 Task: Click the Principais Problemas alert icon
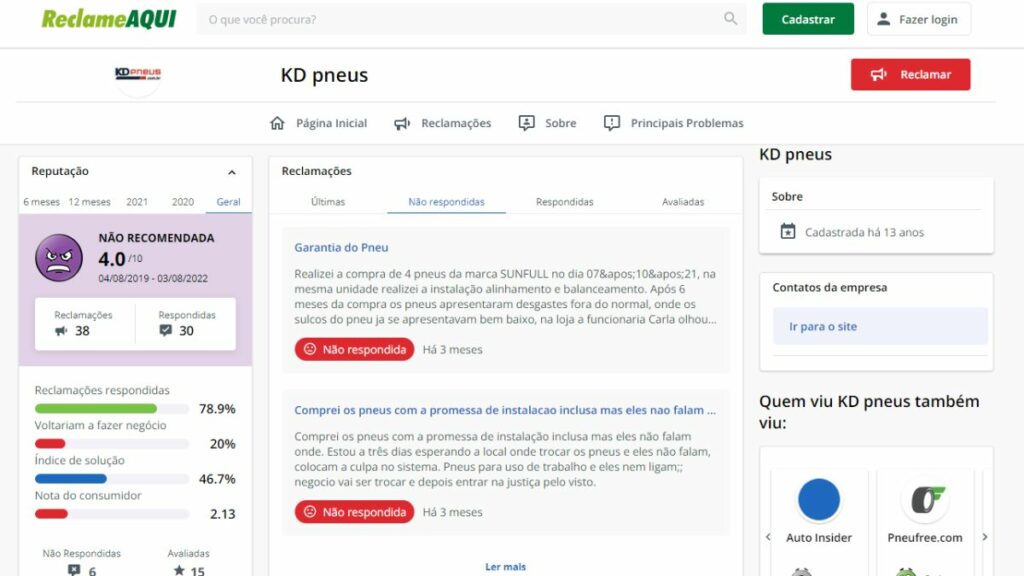612,123
